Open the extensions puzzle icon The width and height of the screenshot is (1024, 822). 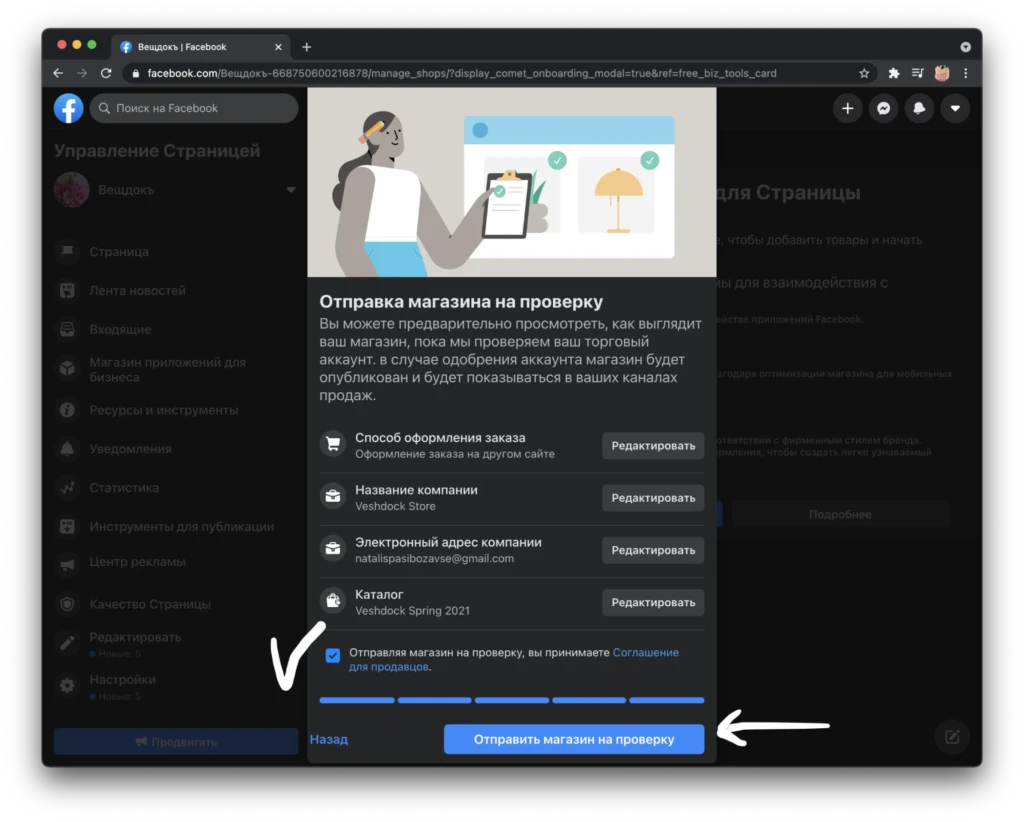click(x=893, y=73)
